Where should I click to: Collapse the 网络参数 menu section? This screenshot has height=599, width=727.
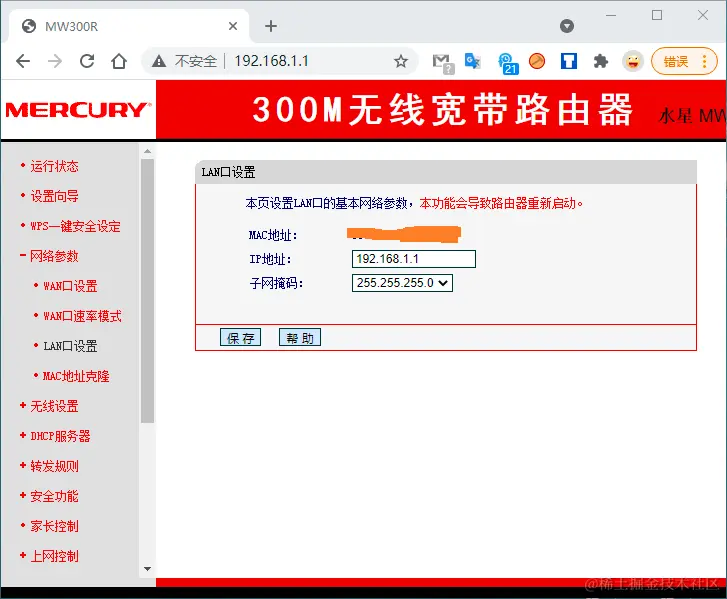pyautogui.click(x=54, y=256)
